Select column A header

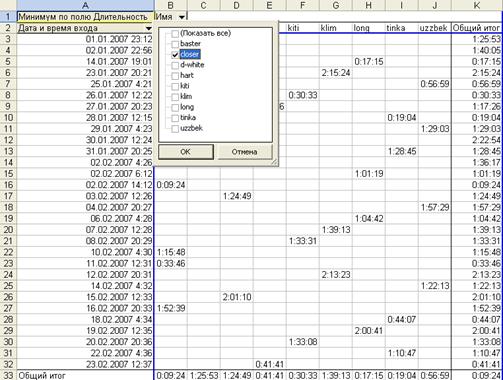point(85,5)
